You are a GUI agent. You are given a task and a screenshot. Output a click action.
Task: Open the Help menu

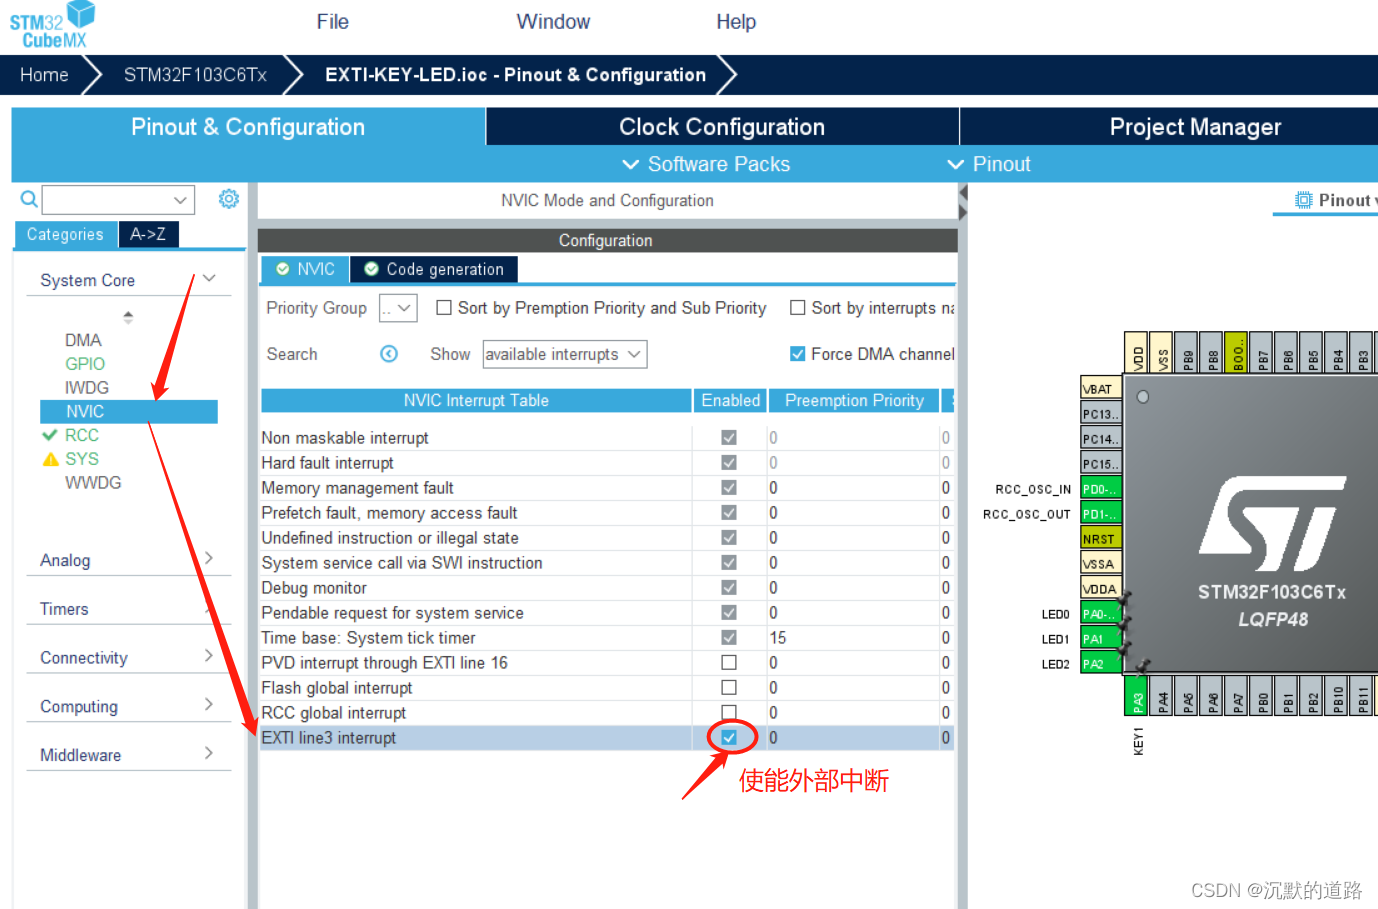[736, 22]
